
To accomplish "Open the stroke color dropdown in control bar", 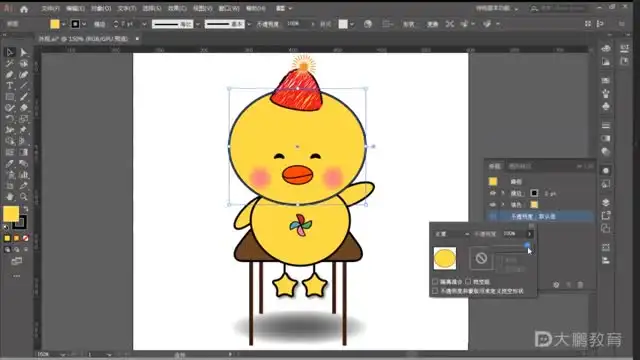I will point(84,24).
